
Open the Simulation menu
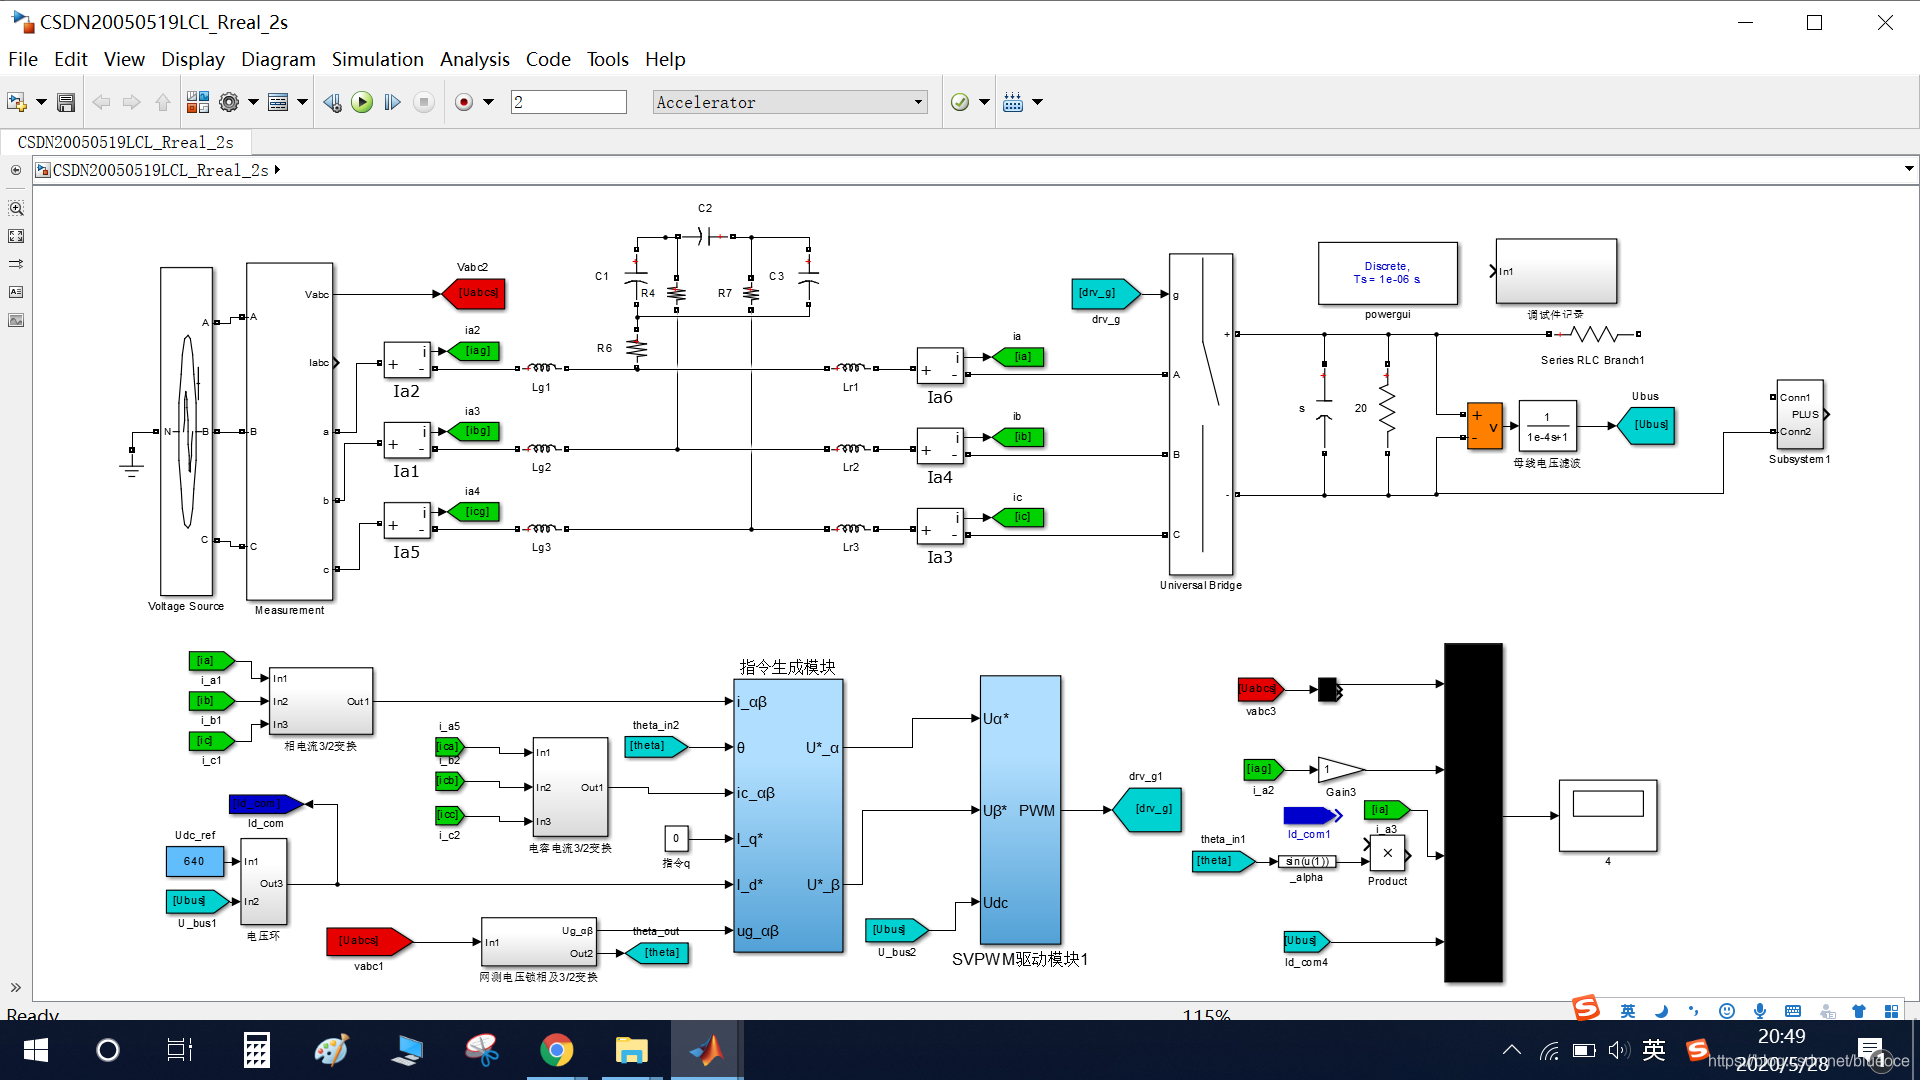377,59
